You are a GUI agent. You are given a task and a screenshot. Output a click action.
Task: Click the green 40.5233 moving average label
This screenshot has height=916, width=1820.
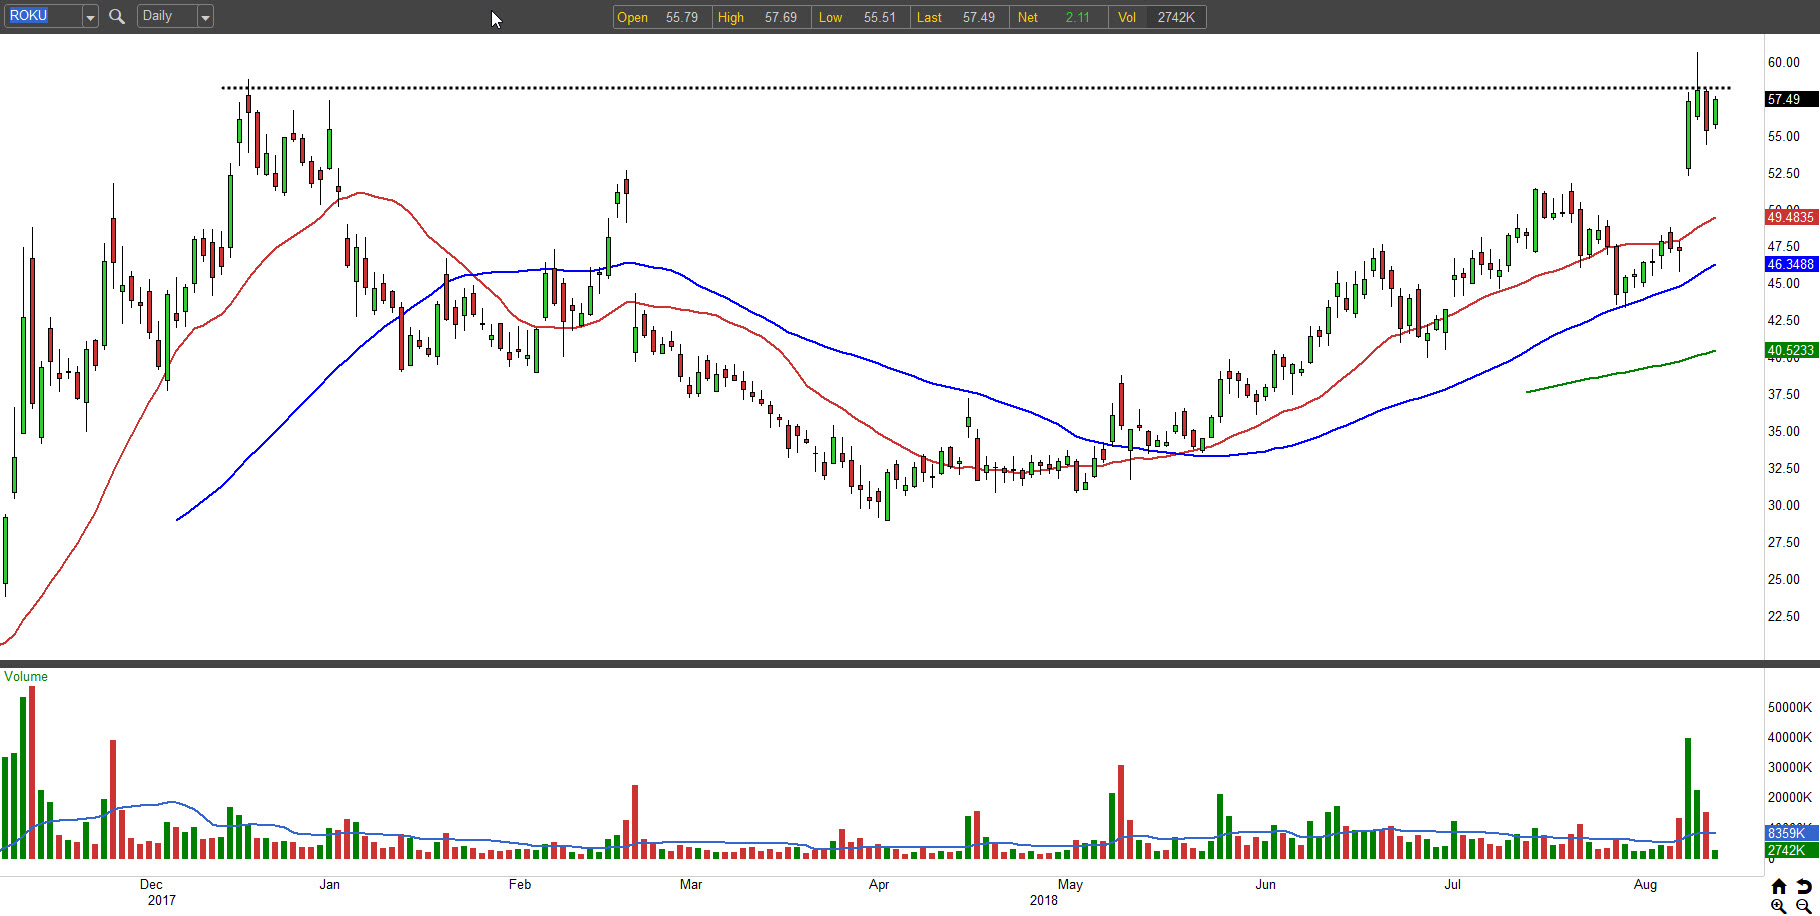pos(1790,350)
